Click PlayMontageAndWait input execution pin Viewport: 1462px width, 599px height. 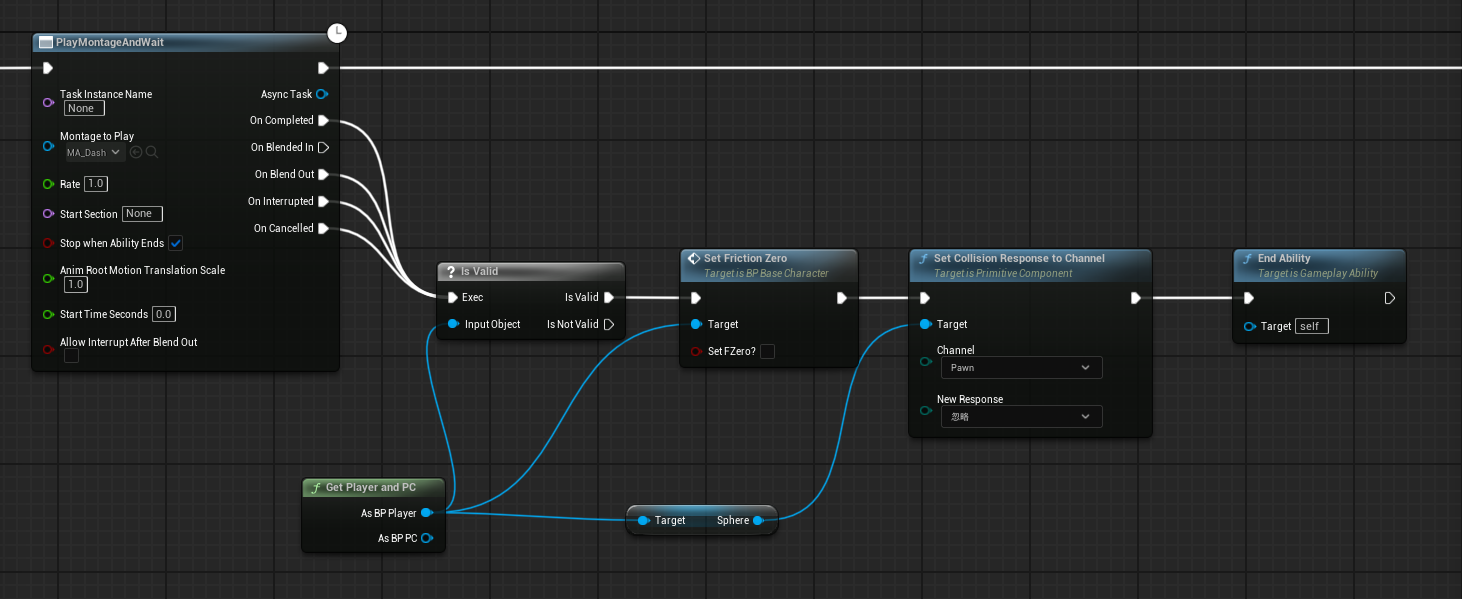click(x=48, y=68)
